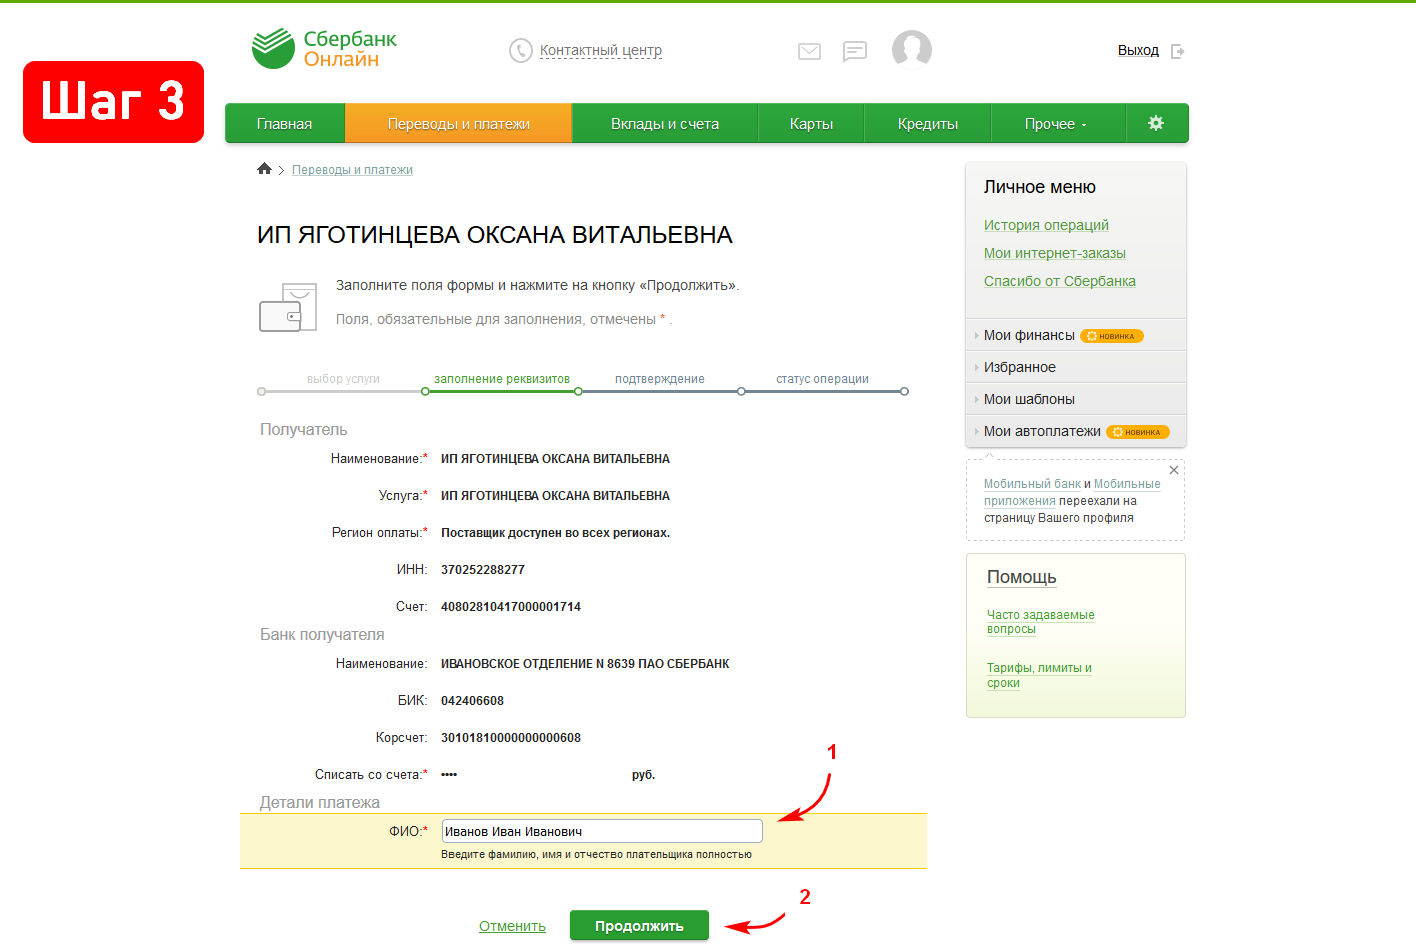Open the user profile avatar

[x=911, y=49]
